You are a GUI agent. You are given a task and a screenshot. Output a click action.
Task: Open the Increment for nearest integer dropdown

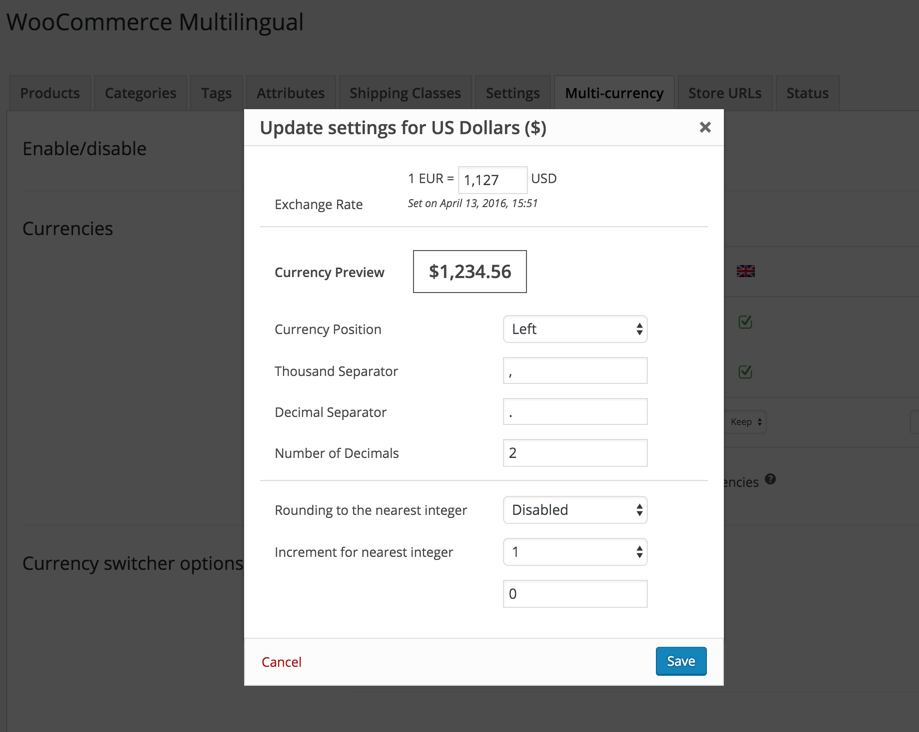(575, 551)
